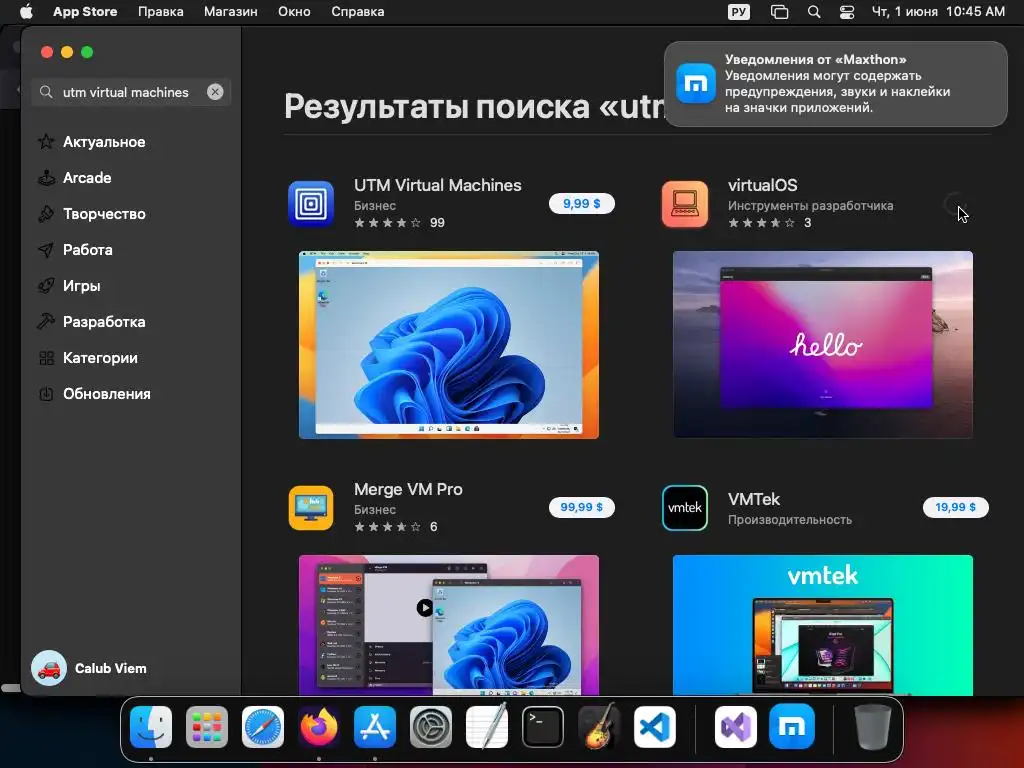
Task: Open the App Store menu
Action: (x=85, y=12)
